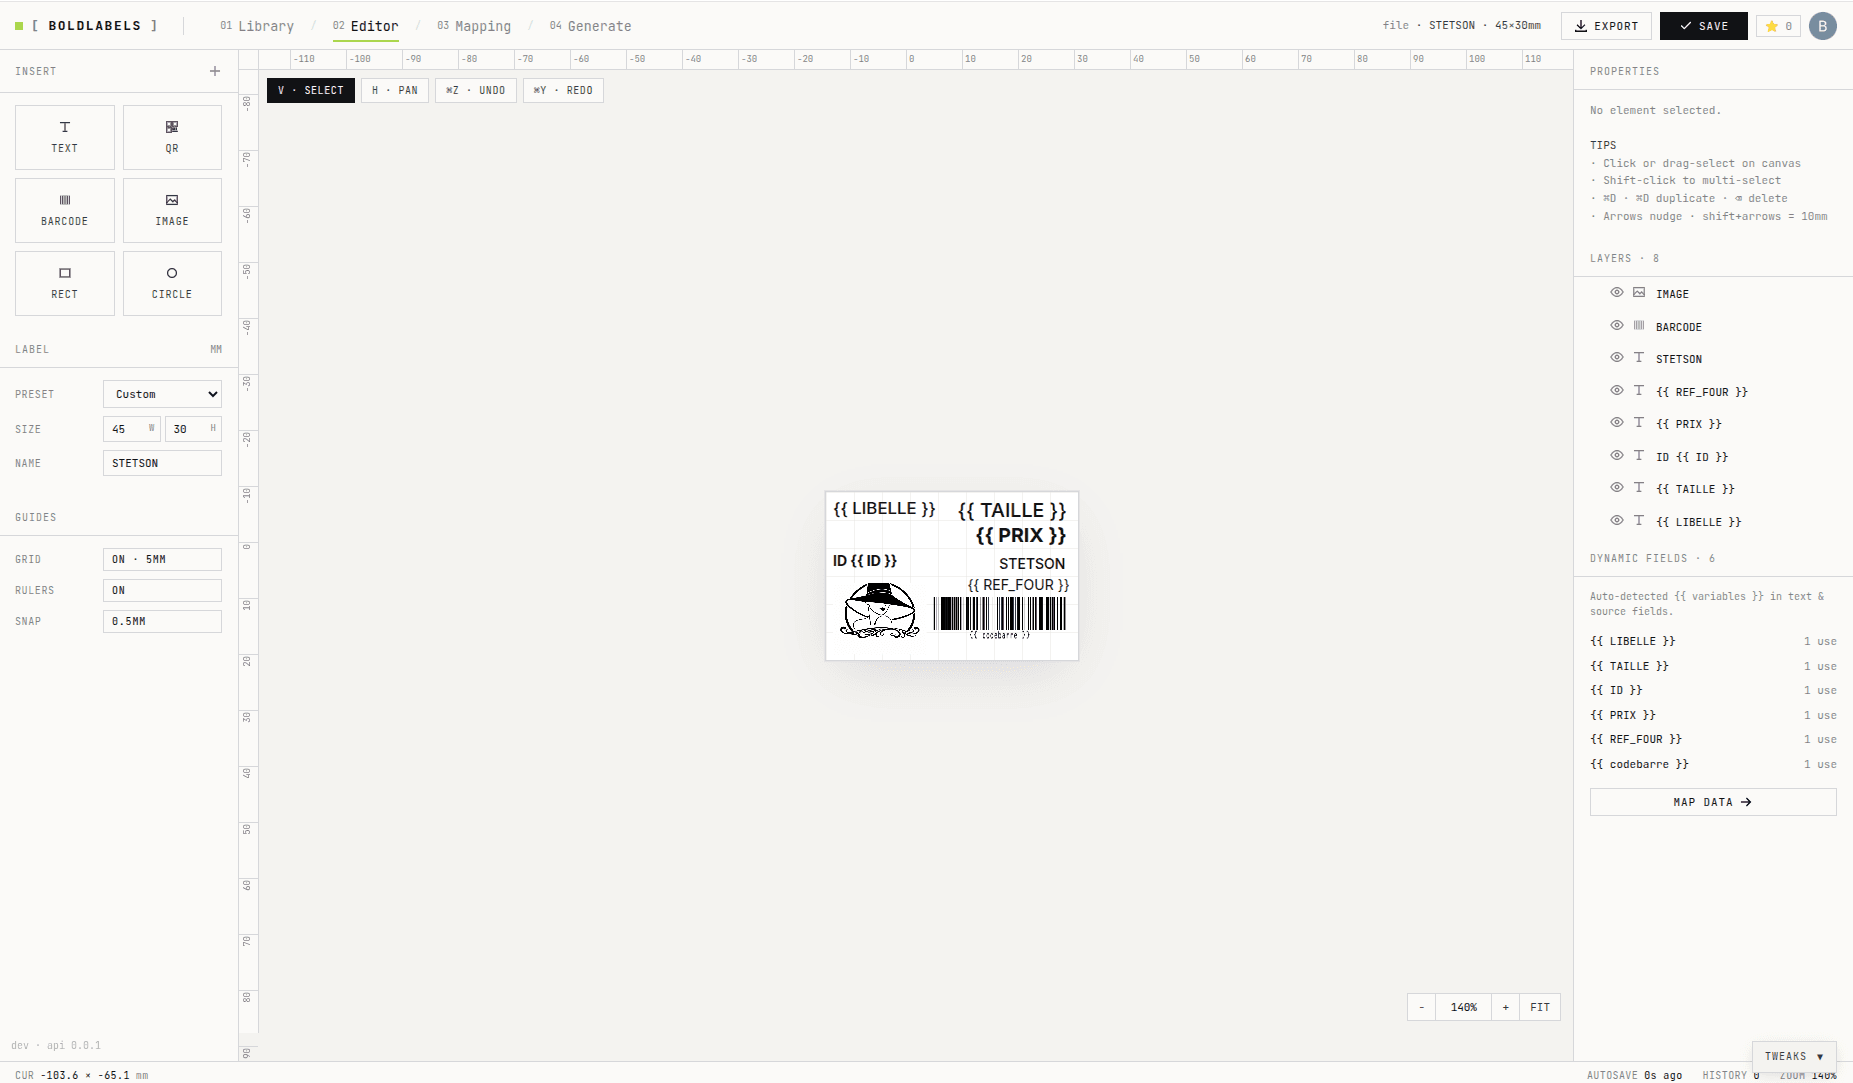Image resolution: width=1853 pixels, height=1083 pixels.
Task: Switch to the Mapping tab
Action: click(474, 26)
